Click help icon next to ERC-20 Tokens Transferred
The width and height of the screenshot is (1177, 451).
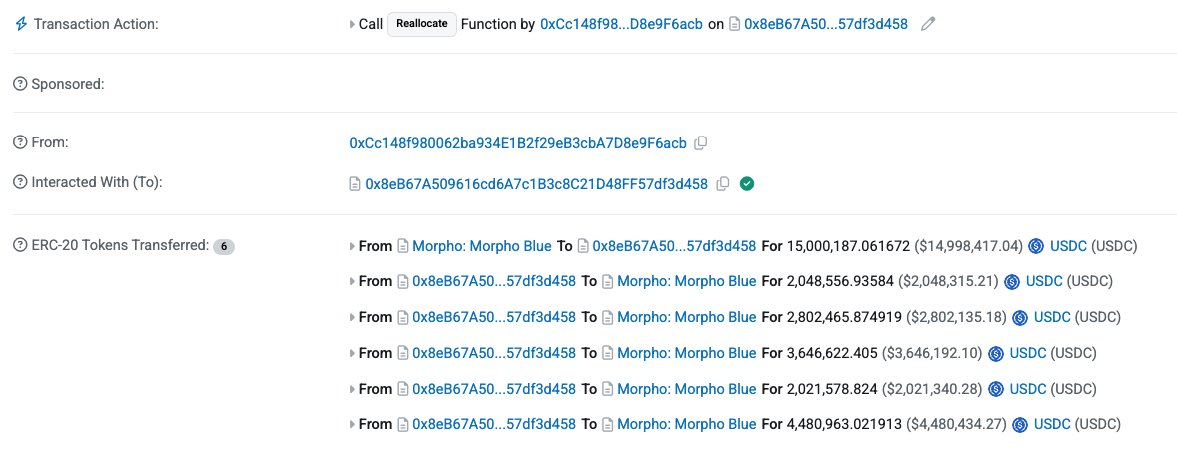(20, 245)
